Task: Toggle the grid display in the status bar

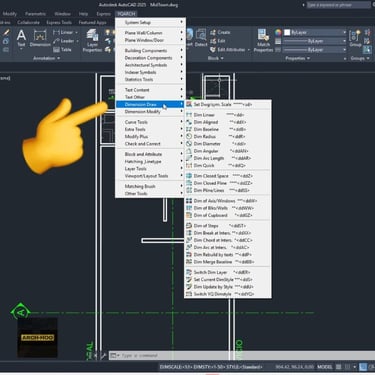Action: [338, 367]
